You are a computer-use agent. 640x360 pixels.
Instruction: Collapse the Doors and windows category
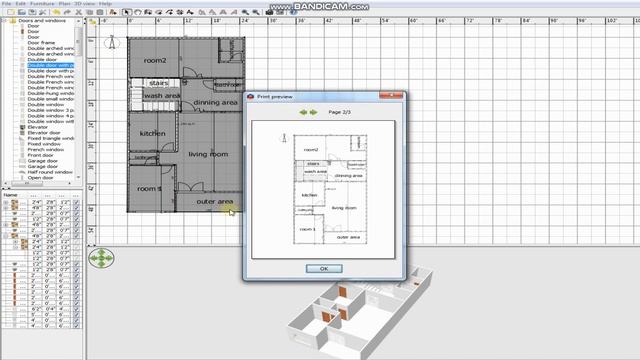[5, 20]
